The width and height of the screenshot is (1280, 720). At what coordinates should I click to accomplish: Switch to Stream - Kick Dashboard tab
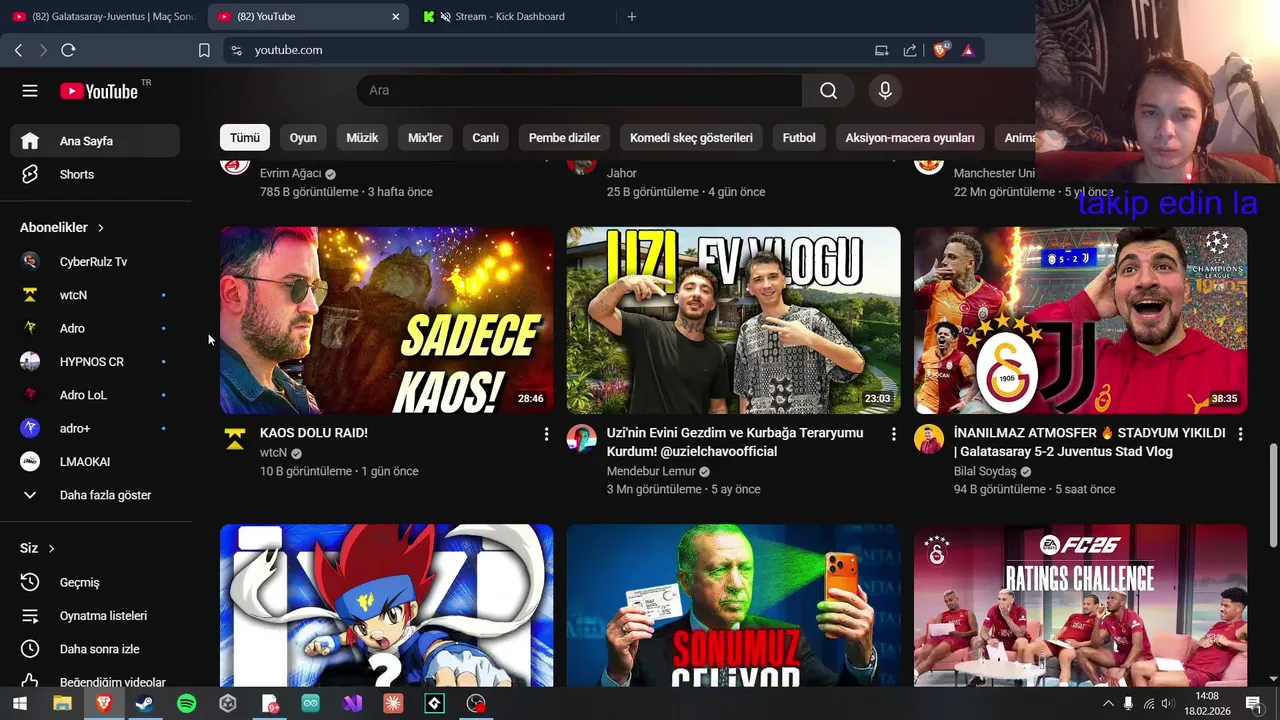pyautogui.click(x=510, y=17)
